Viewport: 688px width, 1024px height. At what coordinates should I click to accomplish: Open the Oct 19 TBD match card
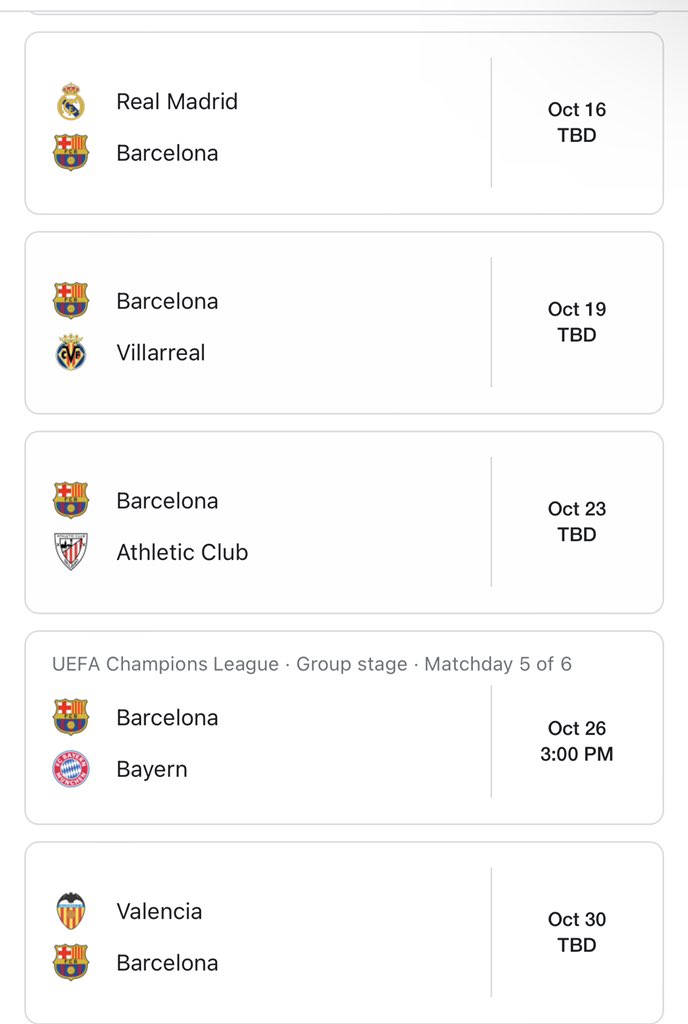[344, 323]
